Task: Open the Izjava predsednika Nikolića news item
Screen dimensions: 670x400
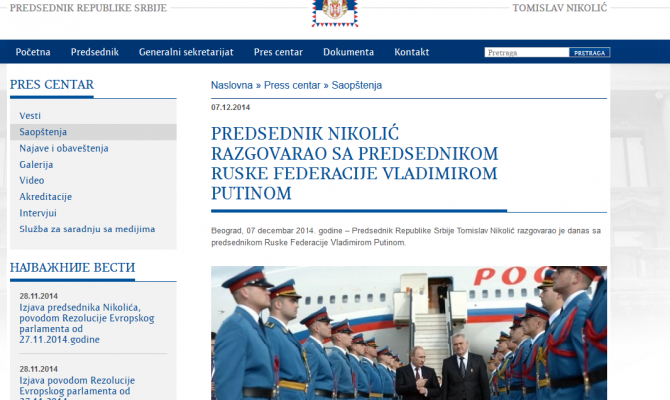Action: (87, 324)
